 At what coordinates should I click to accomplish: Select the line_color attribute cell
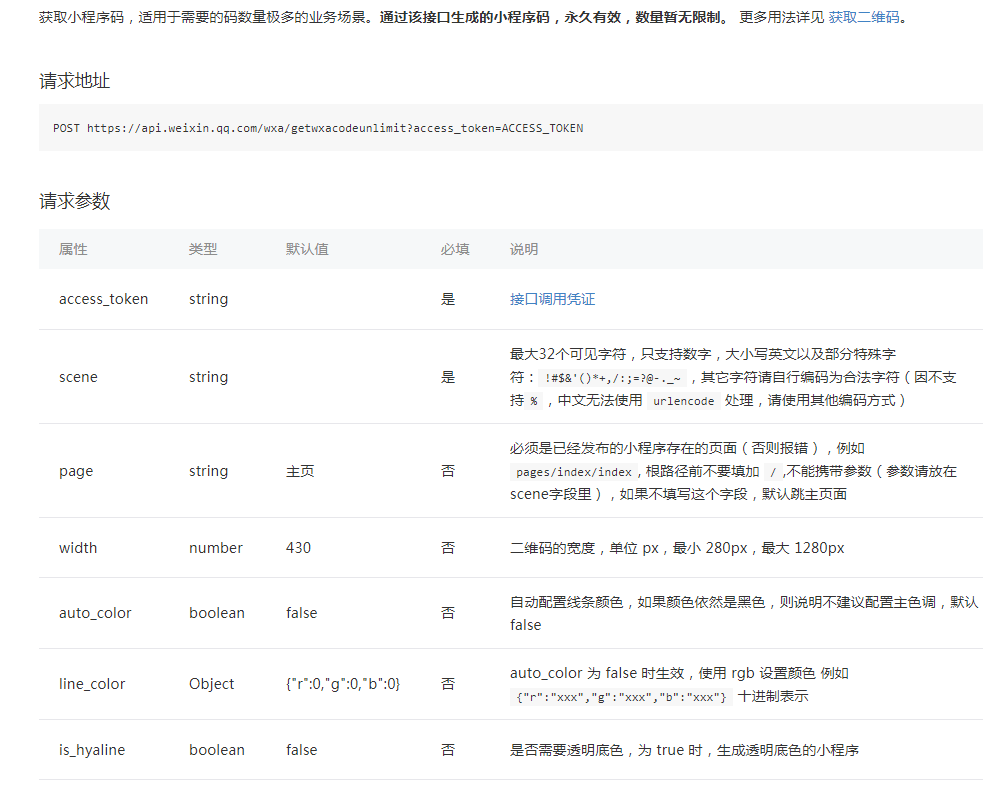click(x=92, y=684)
